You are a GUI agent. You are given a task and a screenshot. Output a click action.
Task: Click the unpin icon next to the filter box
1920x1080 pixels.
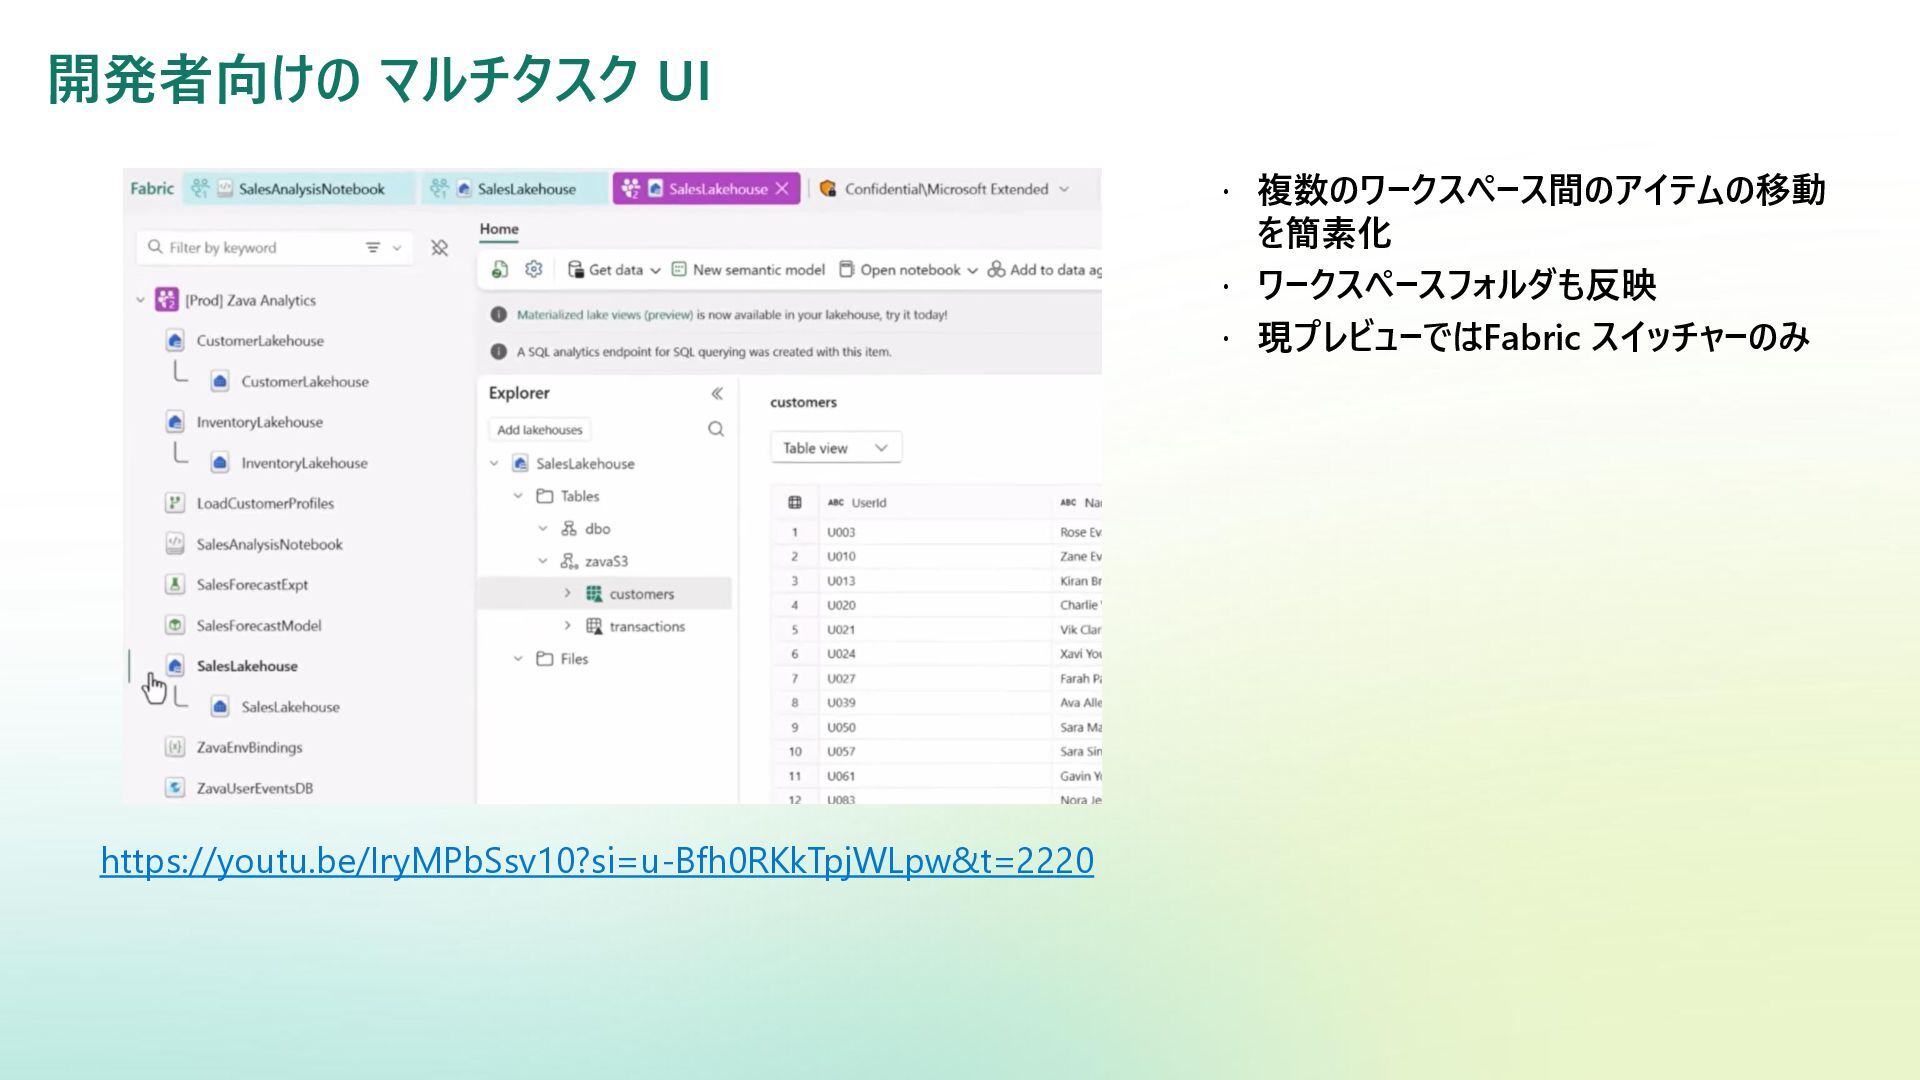point(439,248)
